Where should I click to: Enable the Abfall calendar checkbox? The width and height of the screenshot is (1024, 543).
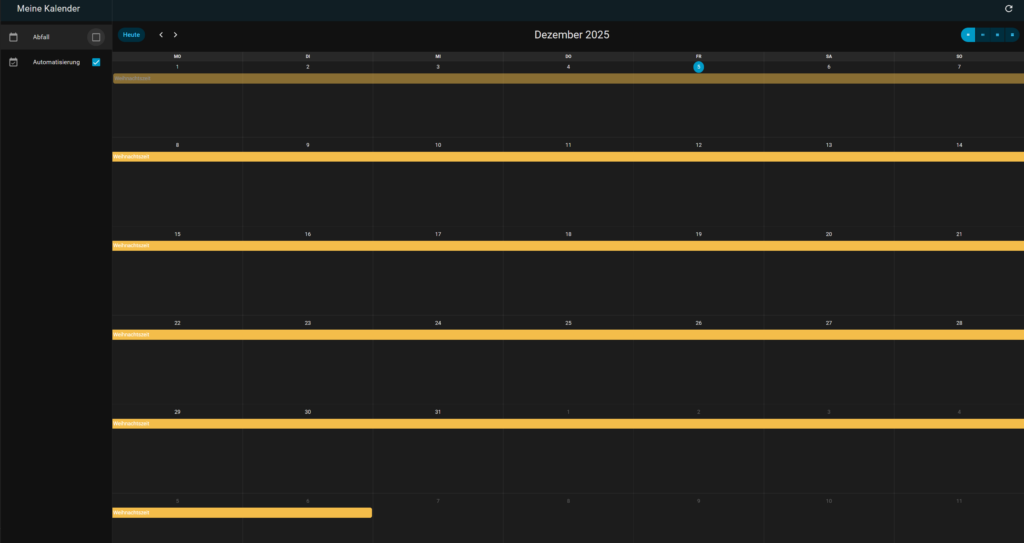[96, 37]
